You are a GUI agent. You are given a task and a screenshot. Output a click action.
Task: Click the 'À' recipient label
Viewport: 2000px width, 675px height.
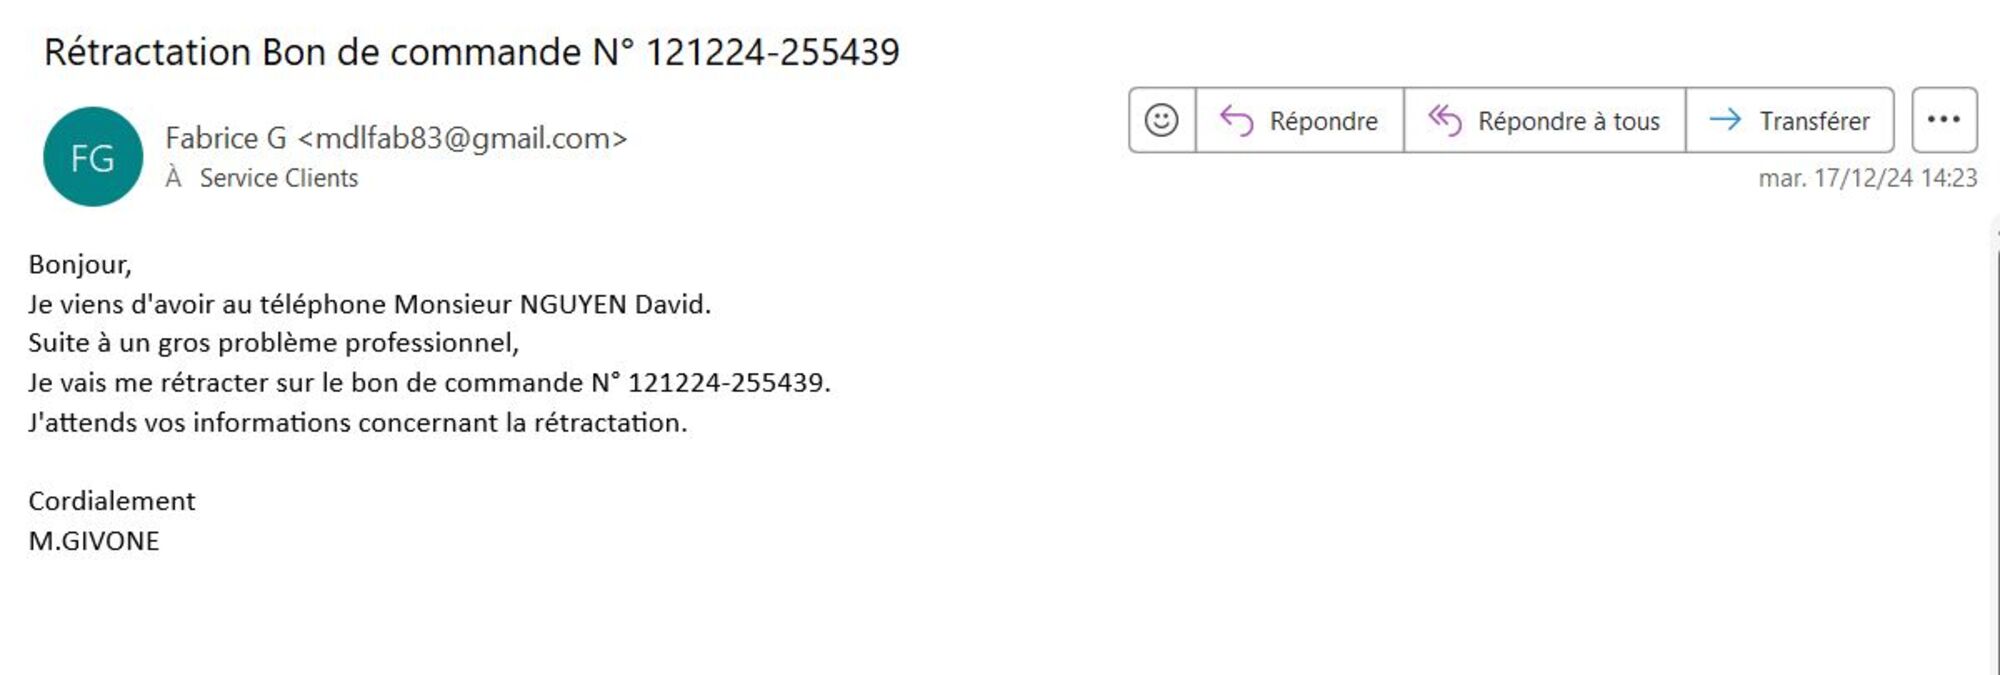click(x=174, y=178)
